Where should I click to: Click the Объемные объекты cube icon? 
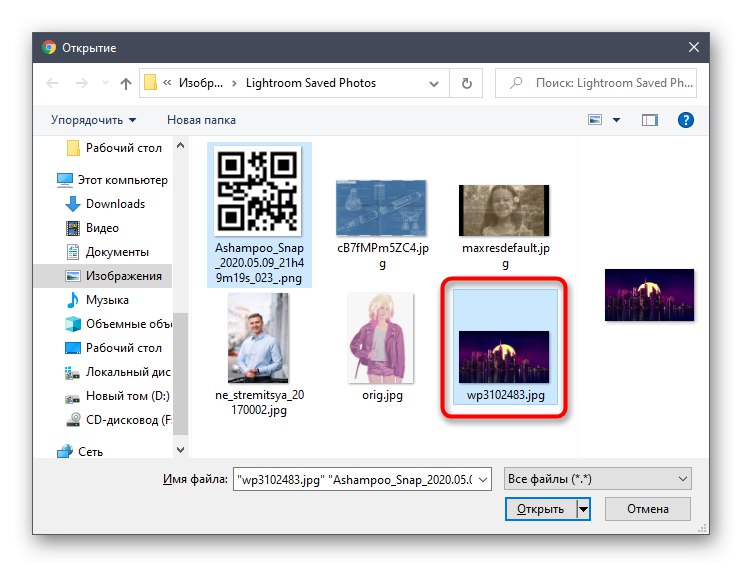click(x=73, y=324)
